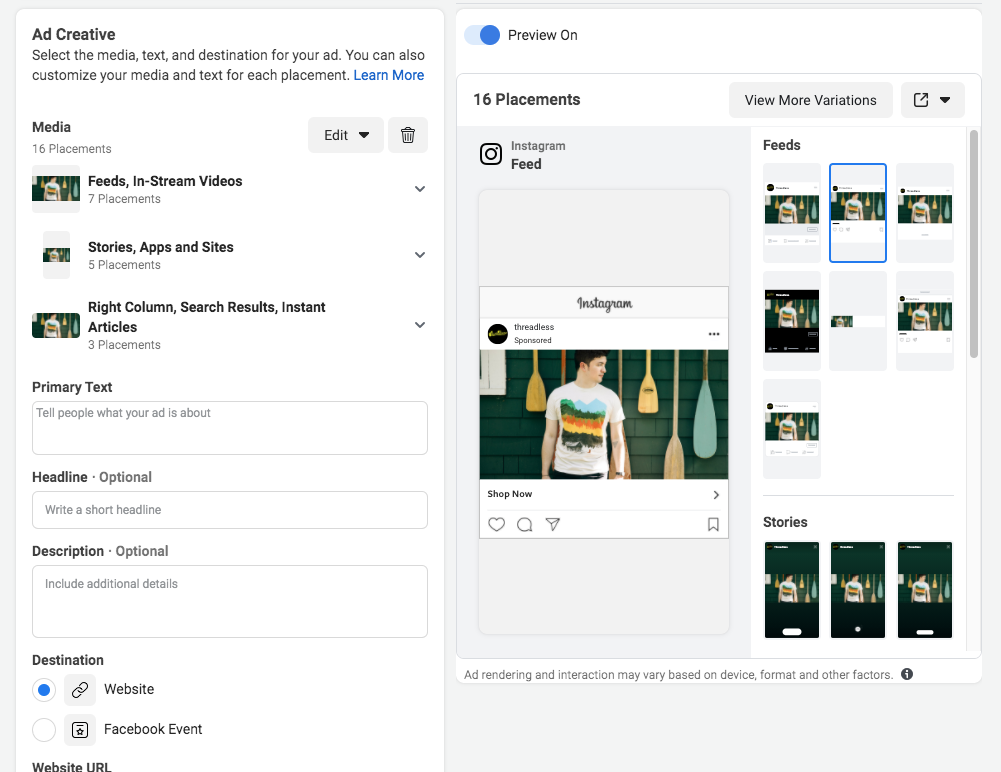Select the Website destination radio button
This screenshot has height=772, width=1001.
point(44,690)
